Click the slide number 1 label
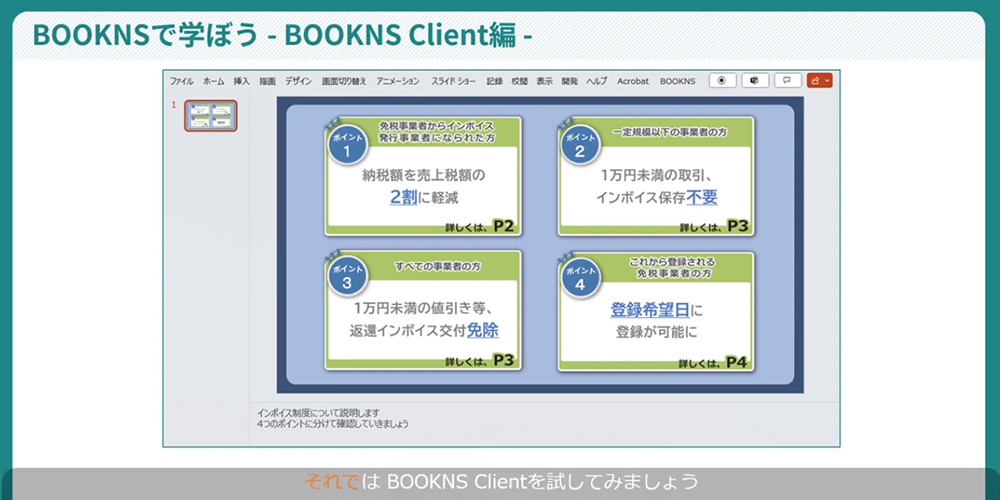Screen dimensions: 1000x500 (x=173, y=105)
